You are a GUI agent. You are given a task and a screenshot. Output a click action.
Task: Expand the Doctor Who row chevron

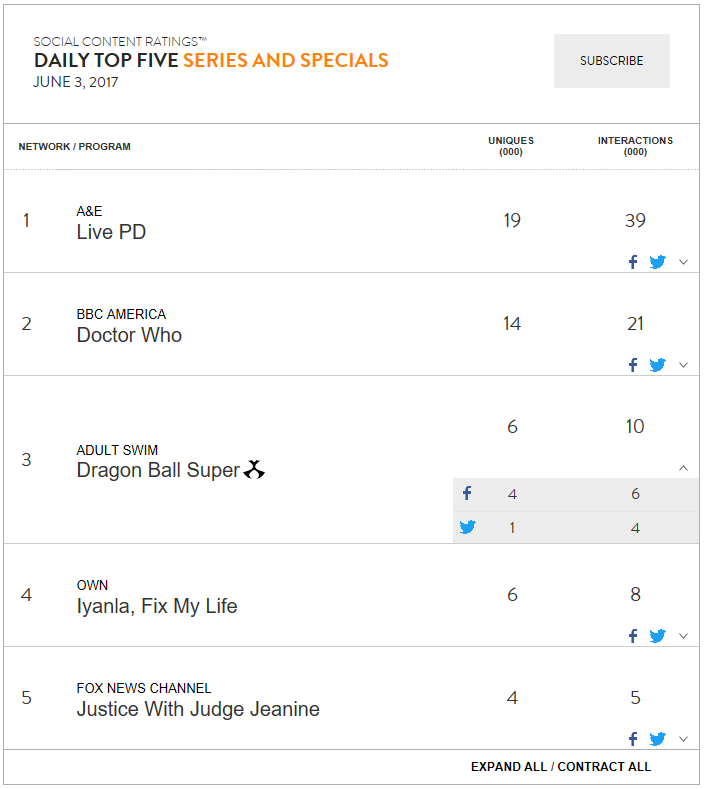click(x=683, y=365)
